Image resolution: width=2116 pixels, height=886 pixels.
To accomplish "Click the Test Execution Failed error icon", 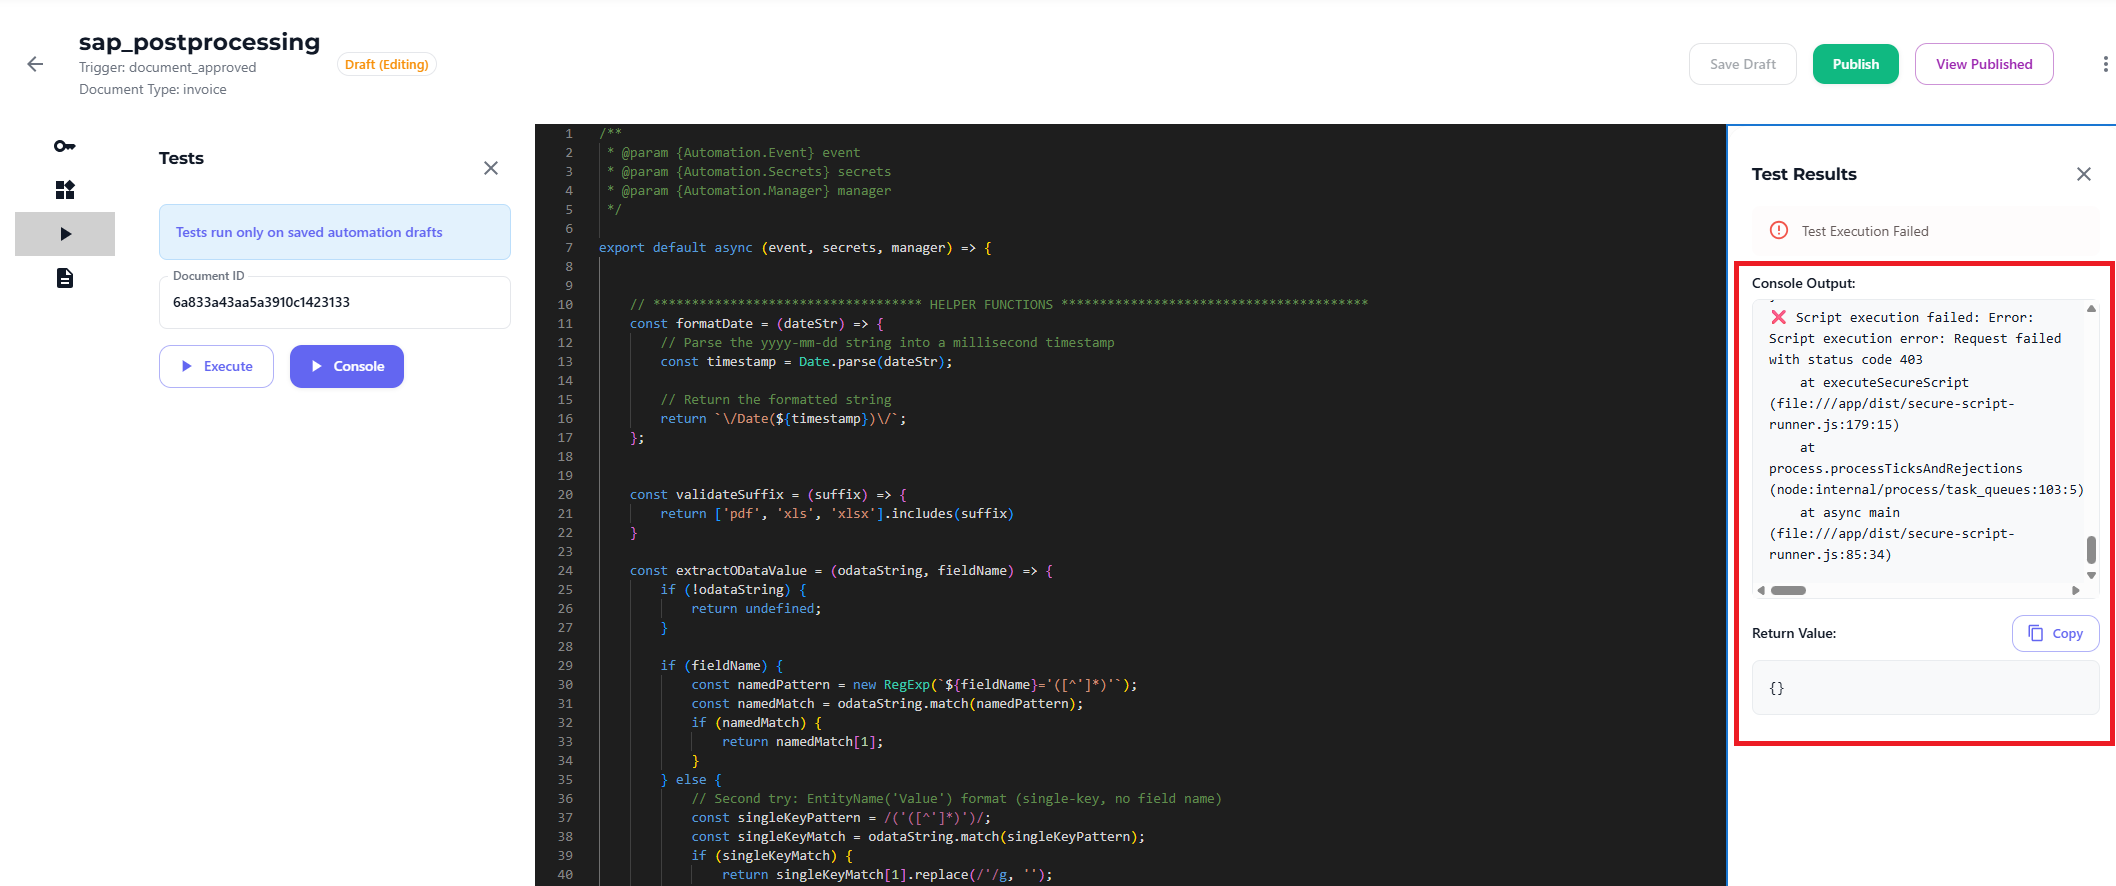I will (1779, 230).
